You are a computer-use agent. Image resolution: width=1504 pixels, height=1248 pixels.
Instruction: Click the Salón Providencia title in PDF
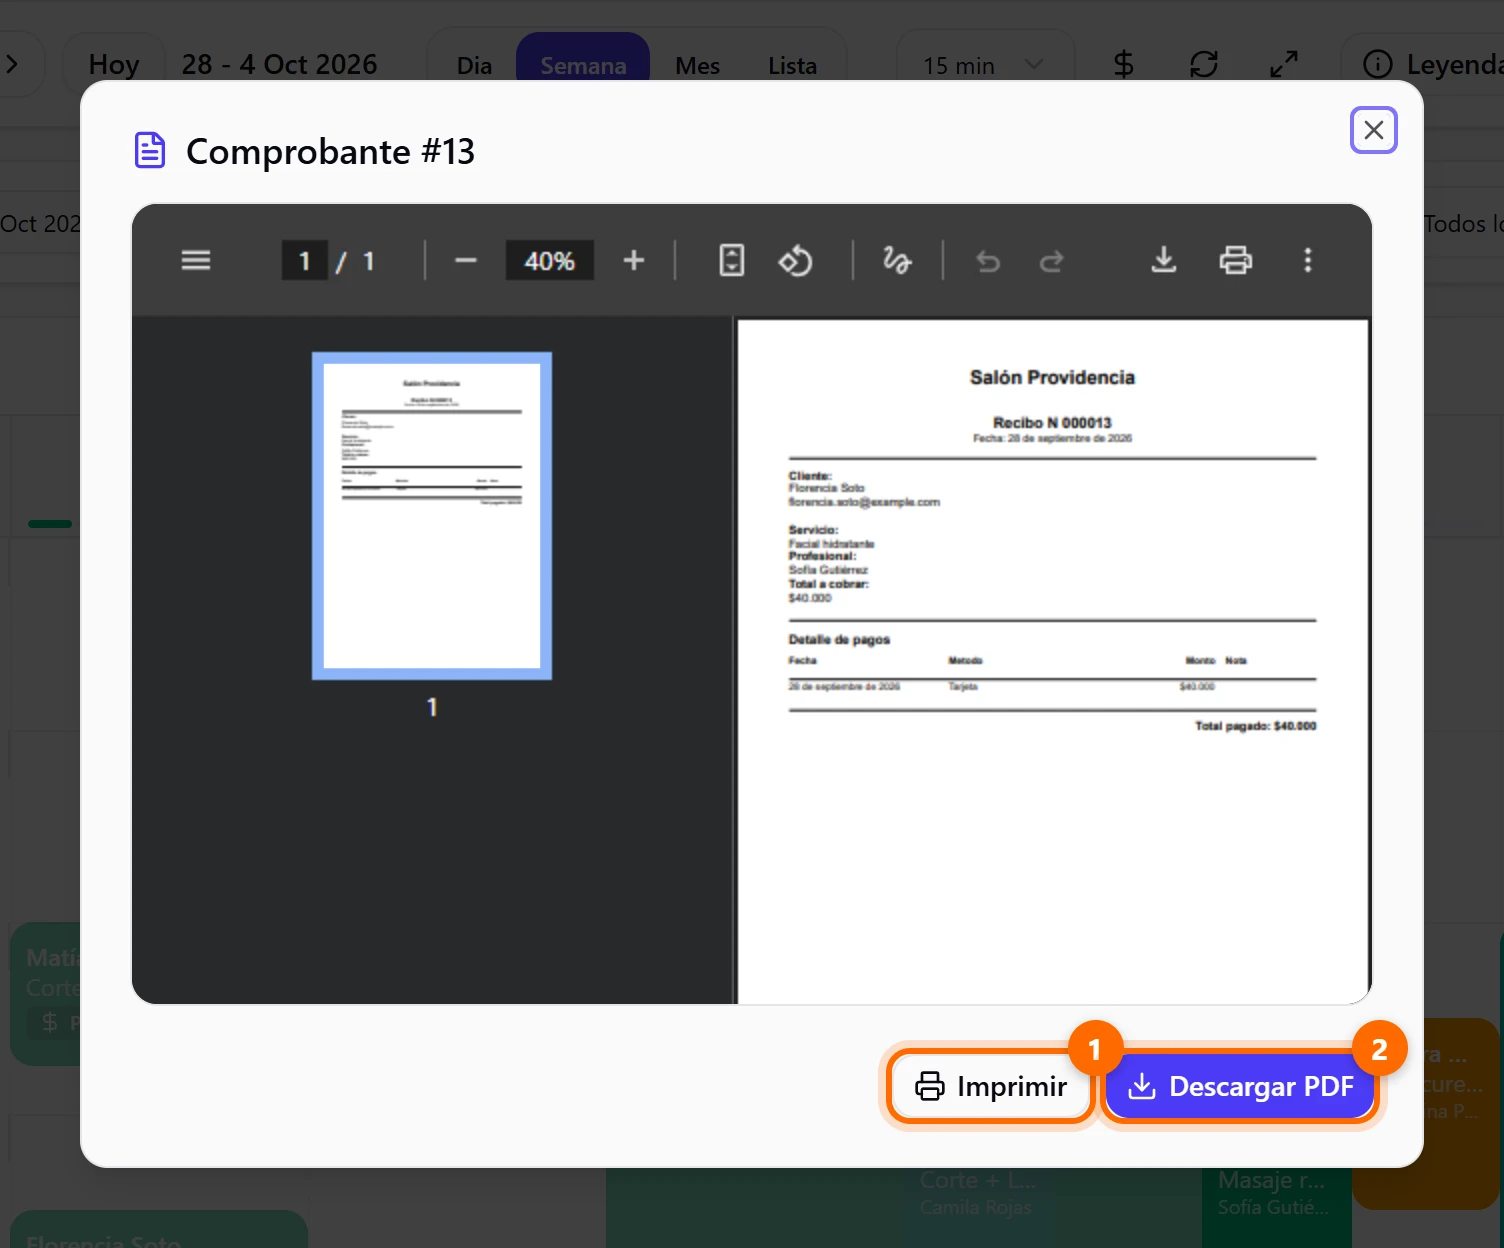point(1052,377)
